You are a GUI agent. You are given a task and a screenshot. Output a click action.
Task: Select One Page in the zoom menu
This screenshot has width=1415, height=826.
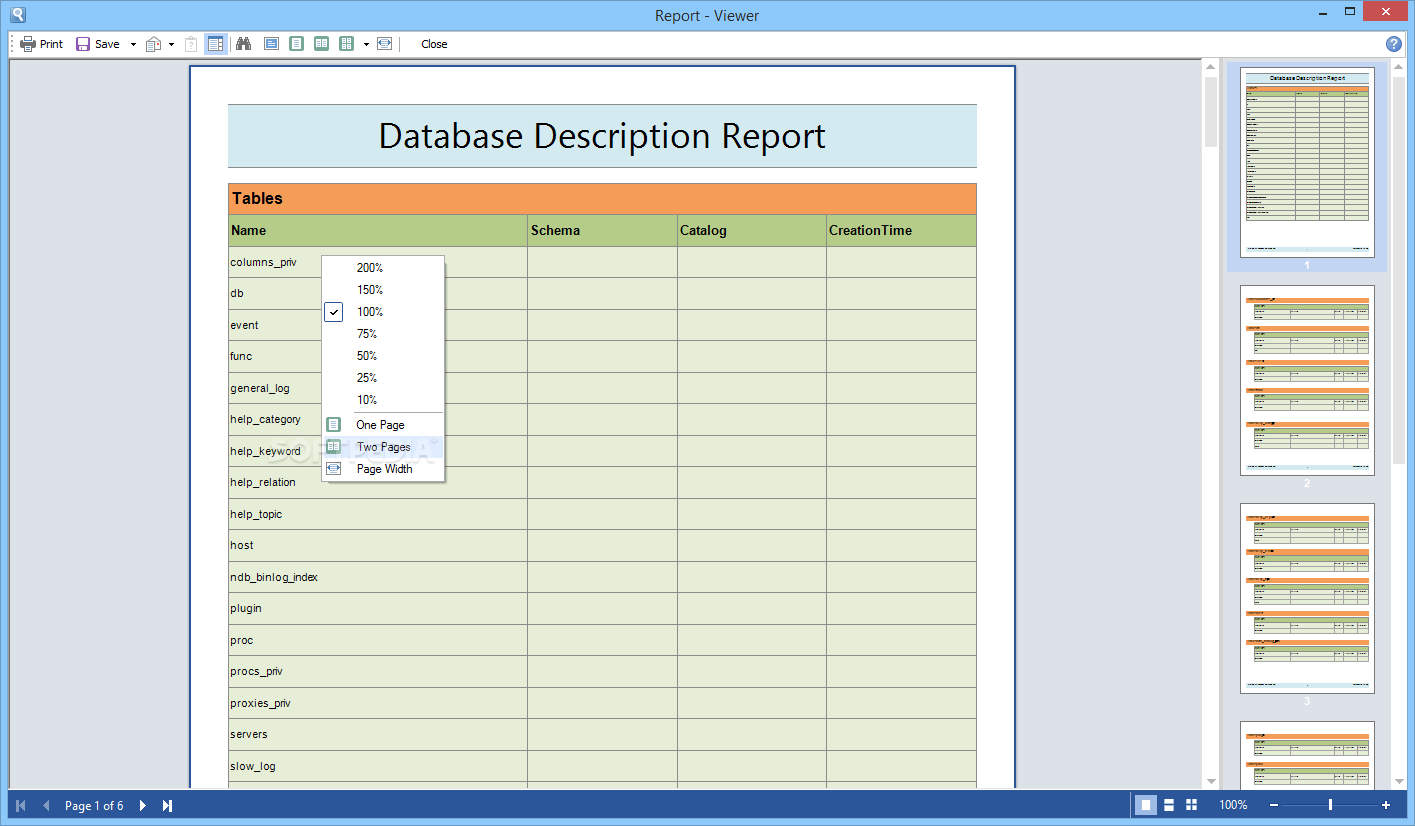click(383, 425)
